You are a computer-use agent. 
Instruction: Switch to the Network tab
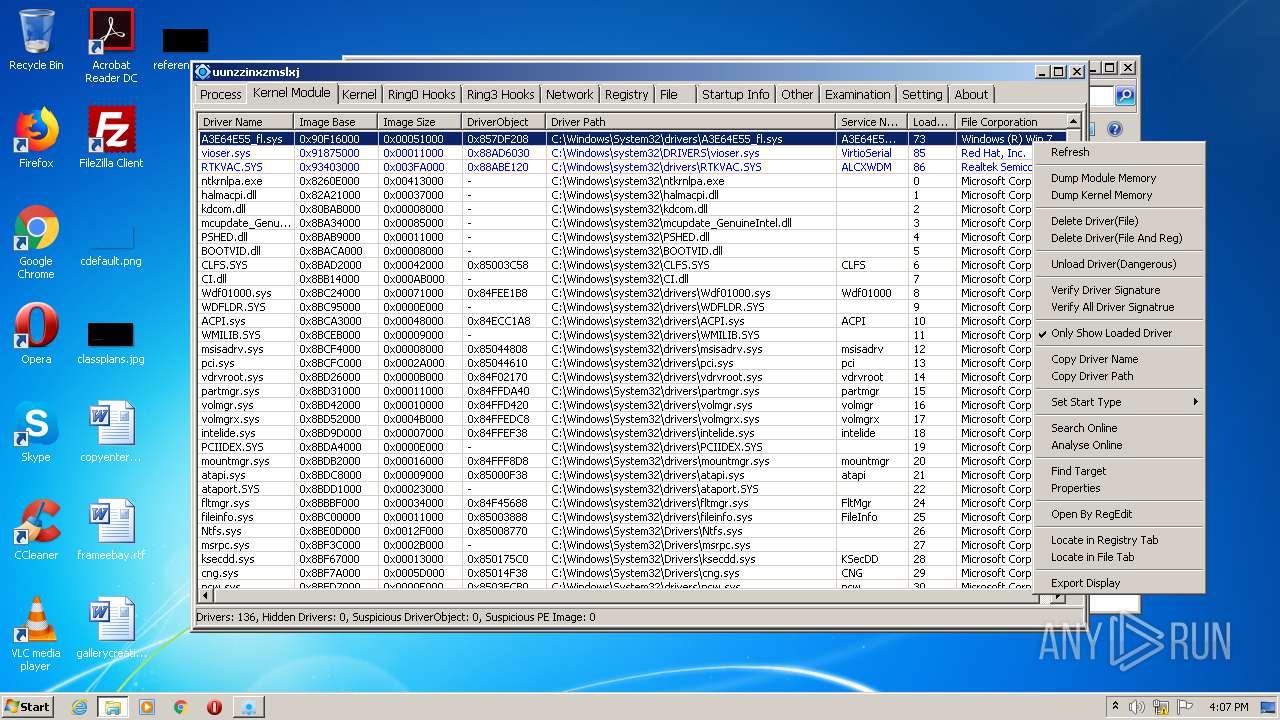click(569, 95)
